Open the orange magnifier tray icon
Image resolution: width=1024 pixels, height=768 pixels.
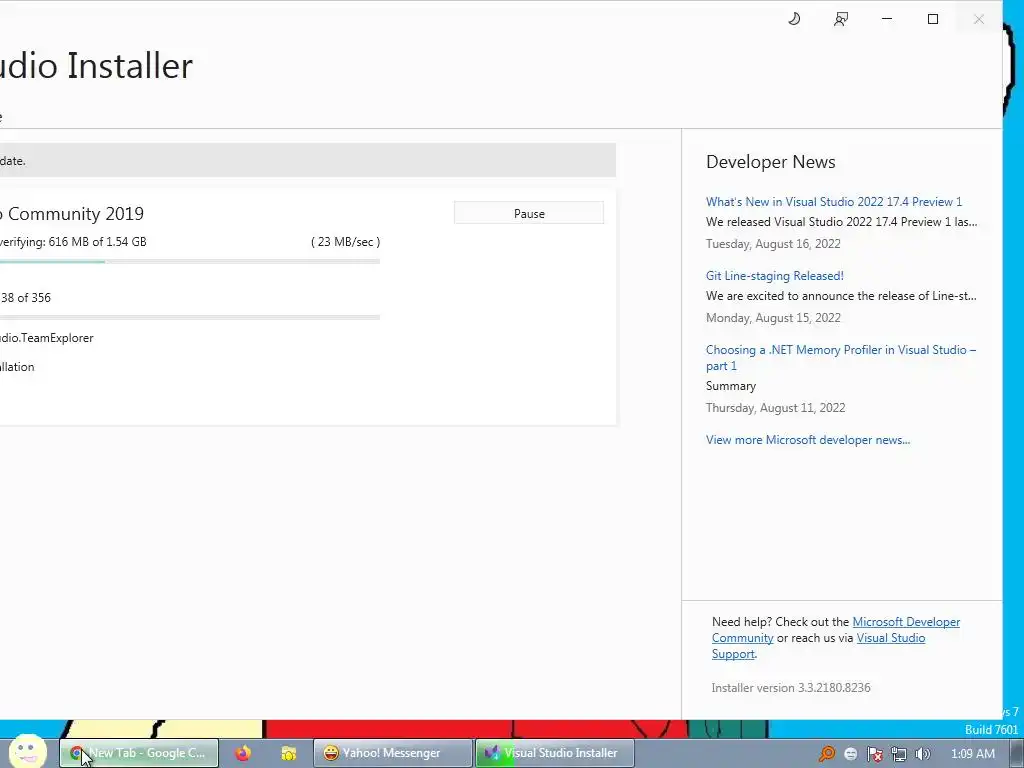[827, 754]
